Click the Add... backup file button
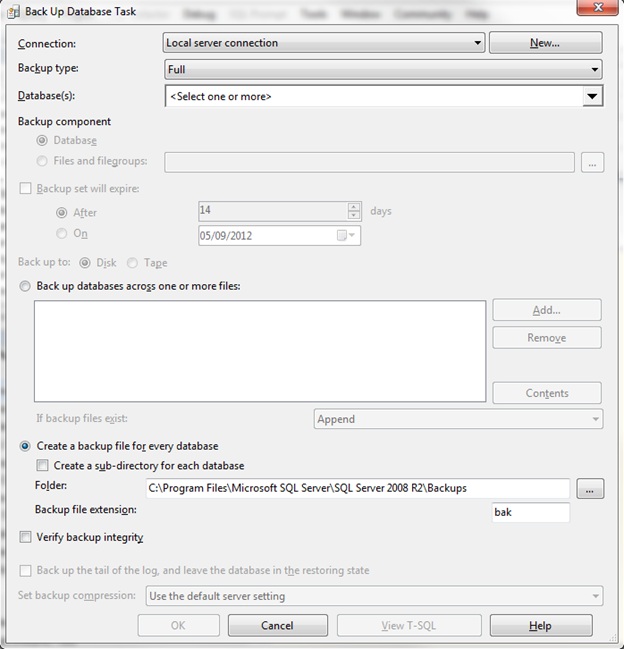 [x=546, y=310]
